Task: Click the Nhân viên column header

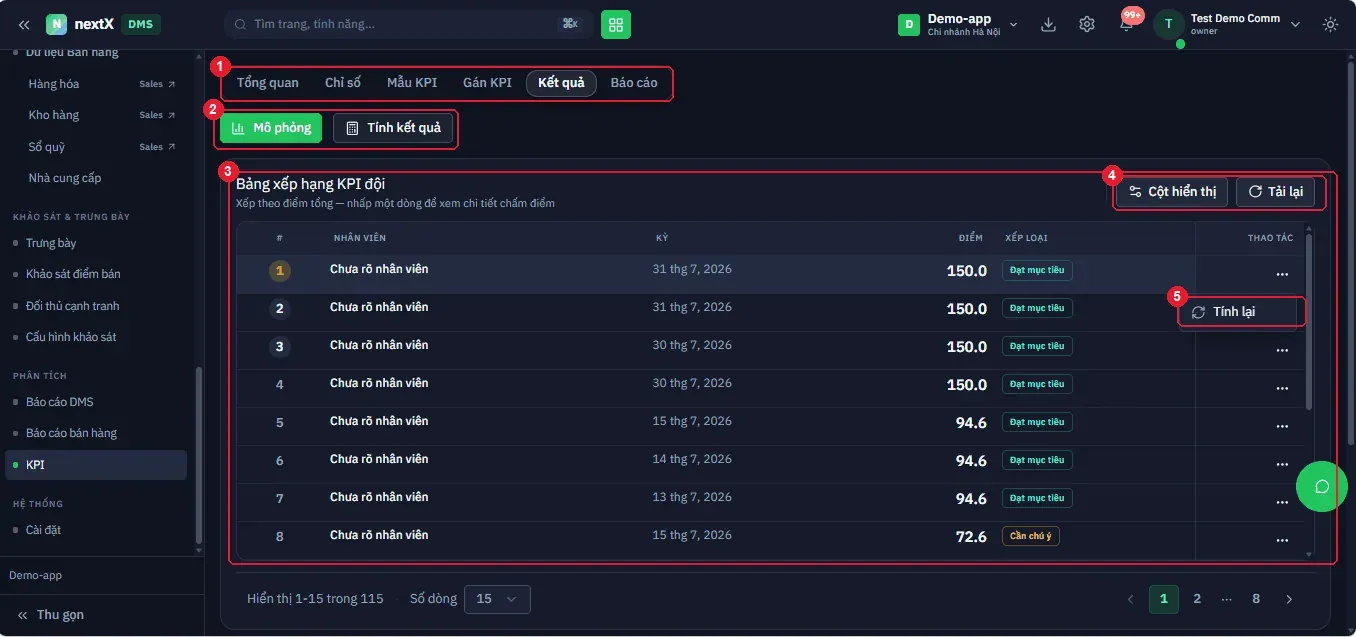Action: click(360, 238)
